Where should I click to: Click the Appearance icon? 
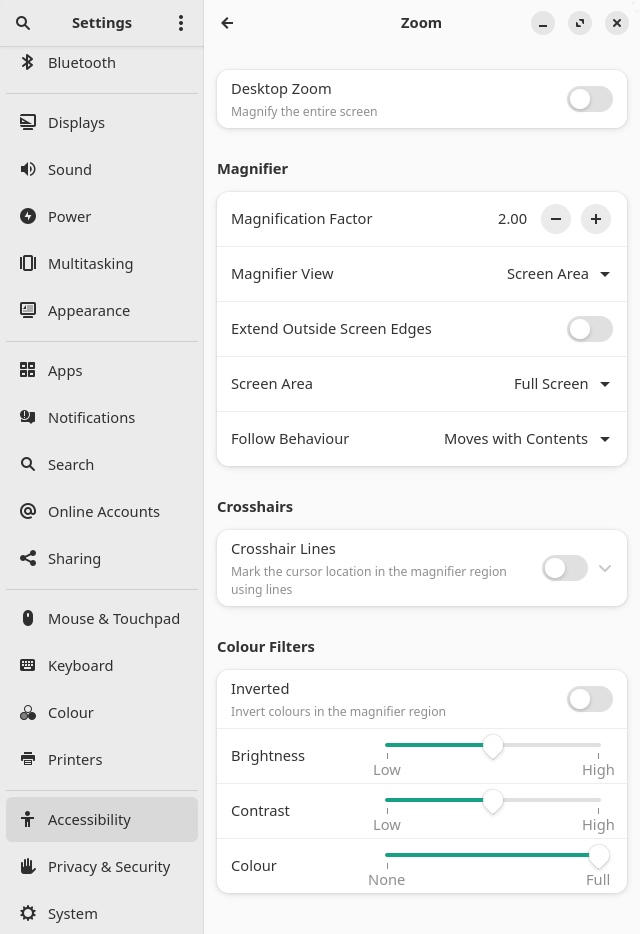pyautogui.click(x=27, y=310)
